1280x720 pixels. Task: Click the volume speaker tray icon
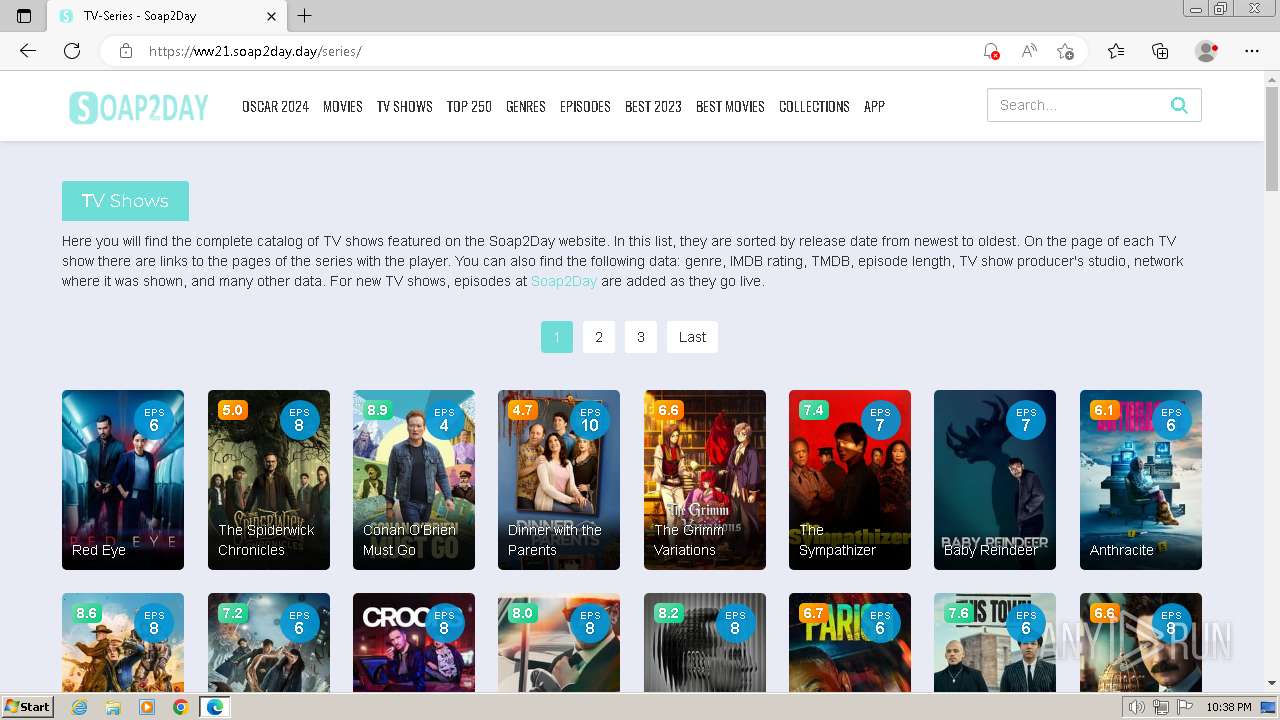click(x=1137, y=707)
